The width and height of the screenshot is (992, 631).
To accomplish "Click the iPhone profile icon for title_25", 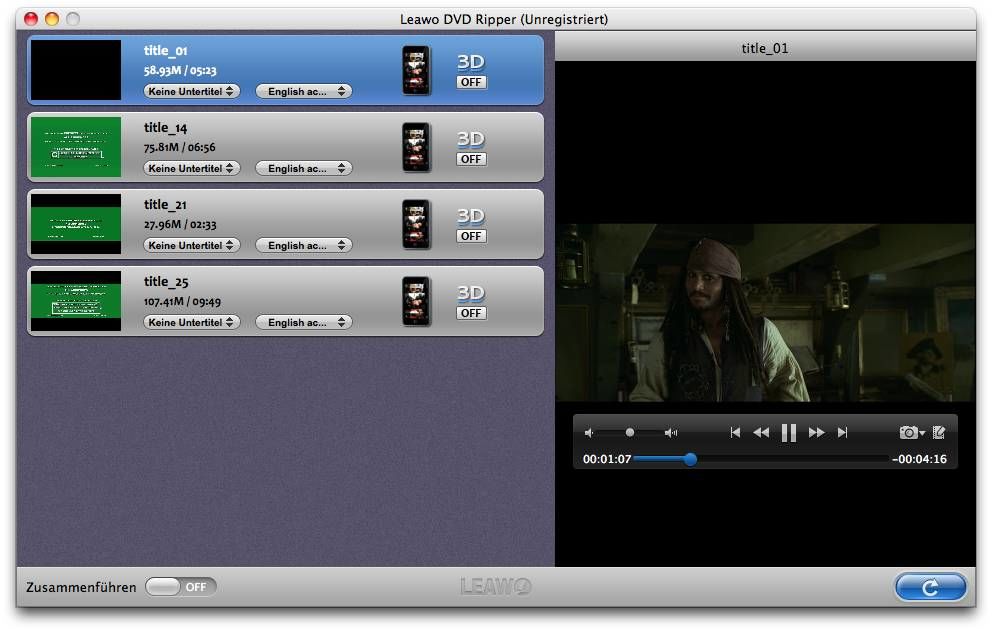I will coord(416,301).
